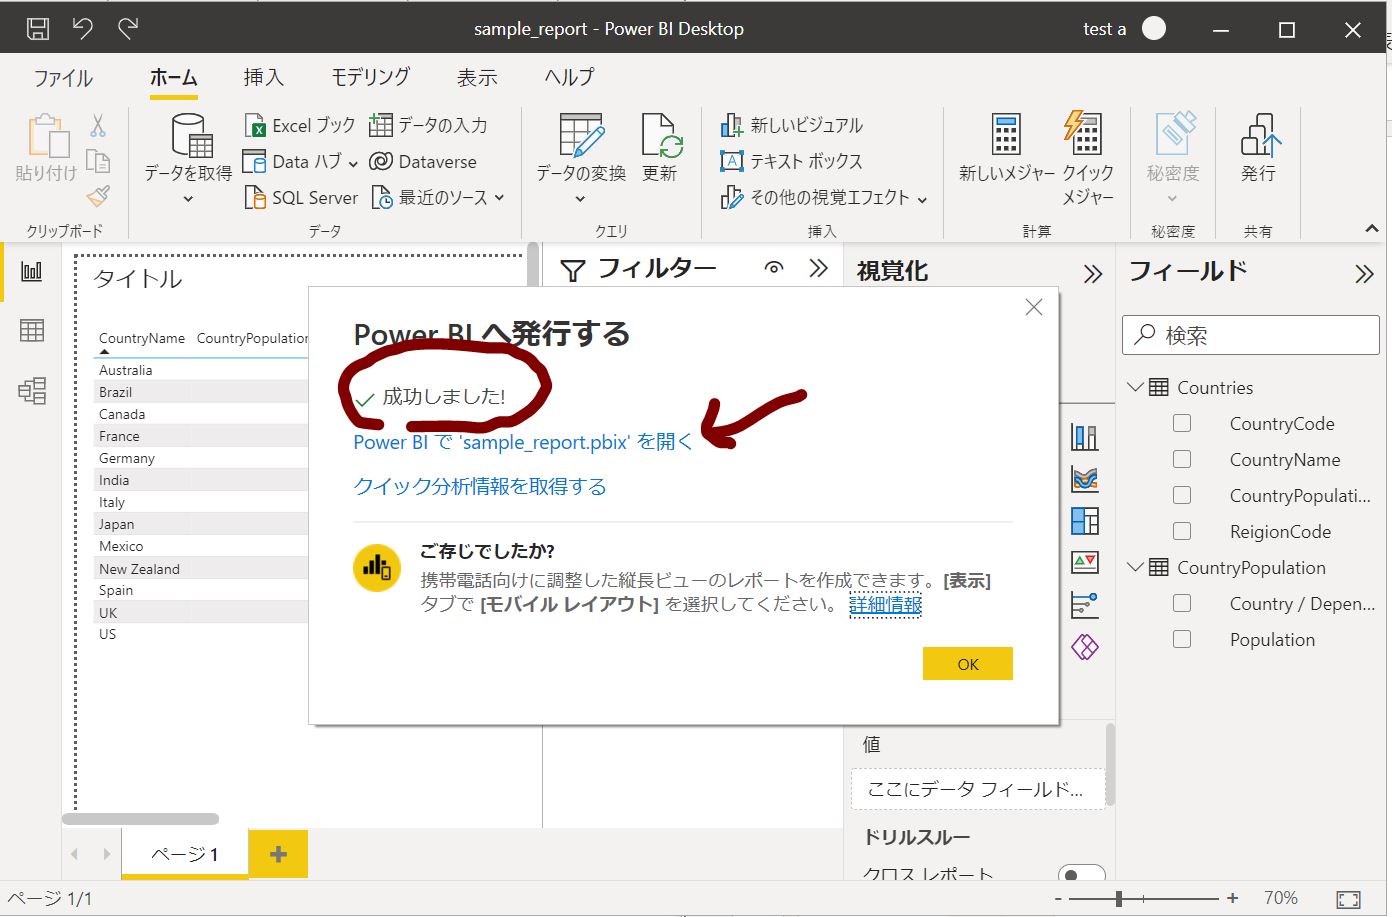Switch to Model view icon
1392x917 pixels.
[x=32, y=390]
